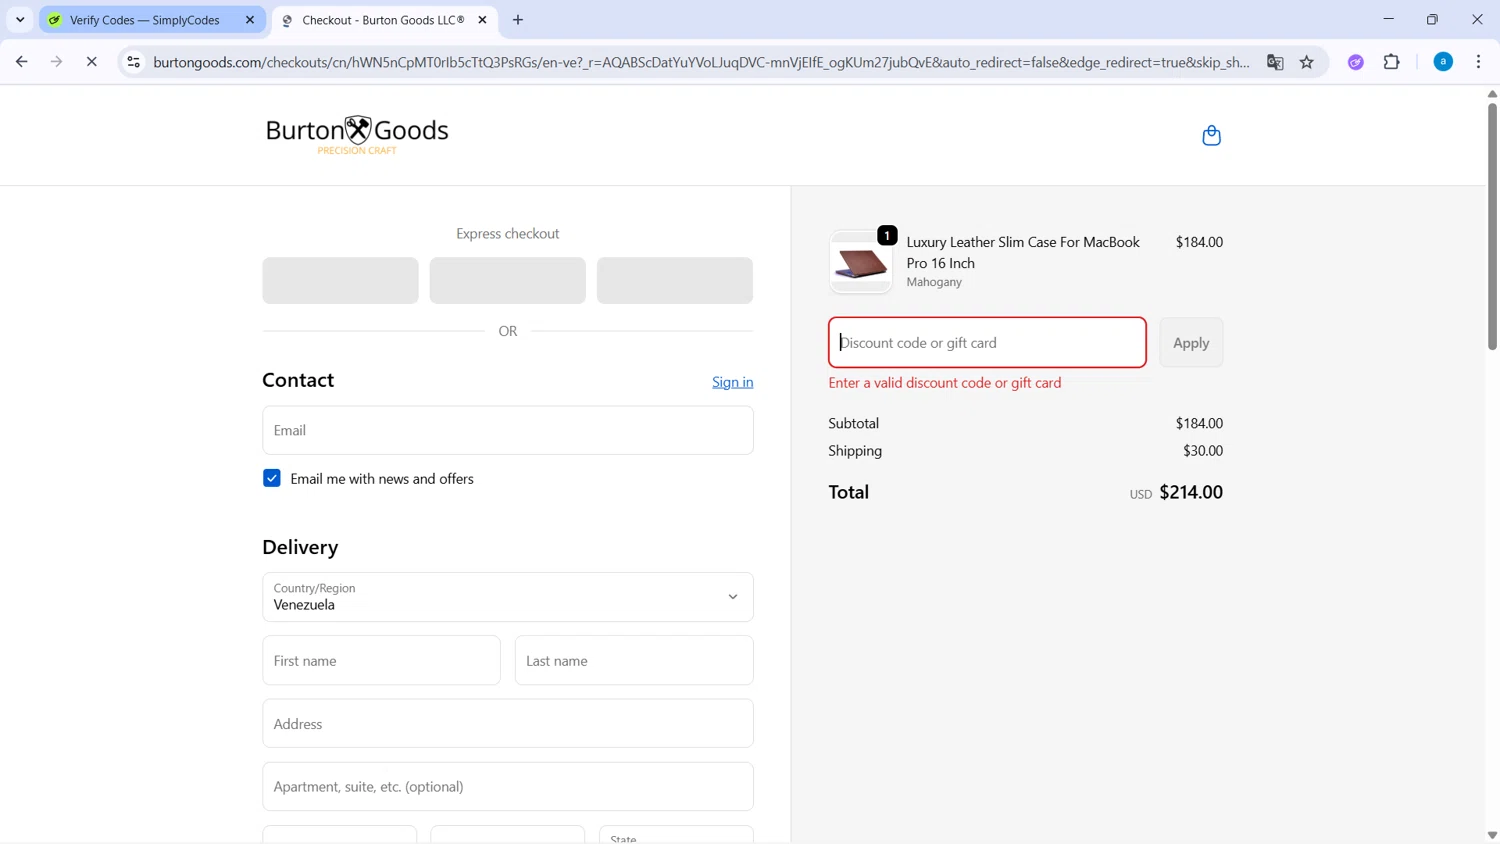This screenshot has height=844, width=1500.
Task: Uncheck Email me with news and offers
Action: coord(272,478)
